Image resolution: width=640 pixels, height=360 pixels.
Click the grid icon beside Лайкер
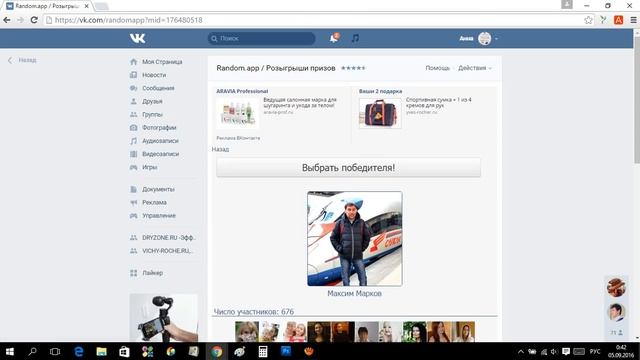(133, 273)
